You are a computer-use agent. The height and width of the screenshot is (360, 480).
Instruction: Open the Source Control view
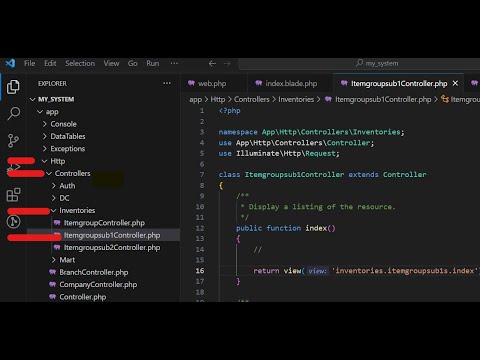click(13, 141)
